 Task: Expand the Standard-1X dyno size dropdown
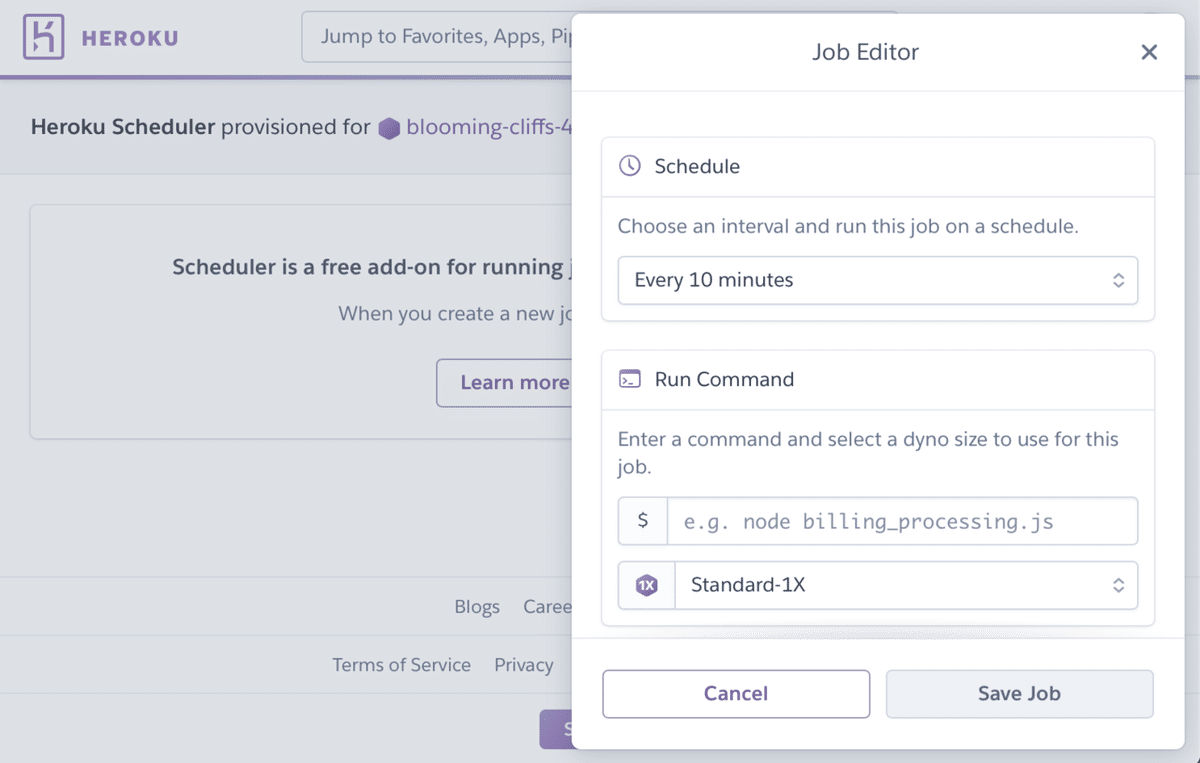pos(905,585)
